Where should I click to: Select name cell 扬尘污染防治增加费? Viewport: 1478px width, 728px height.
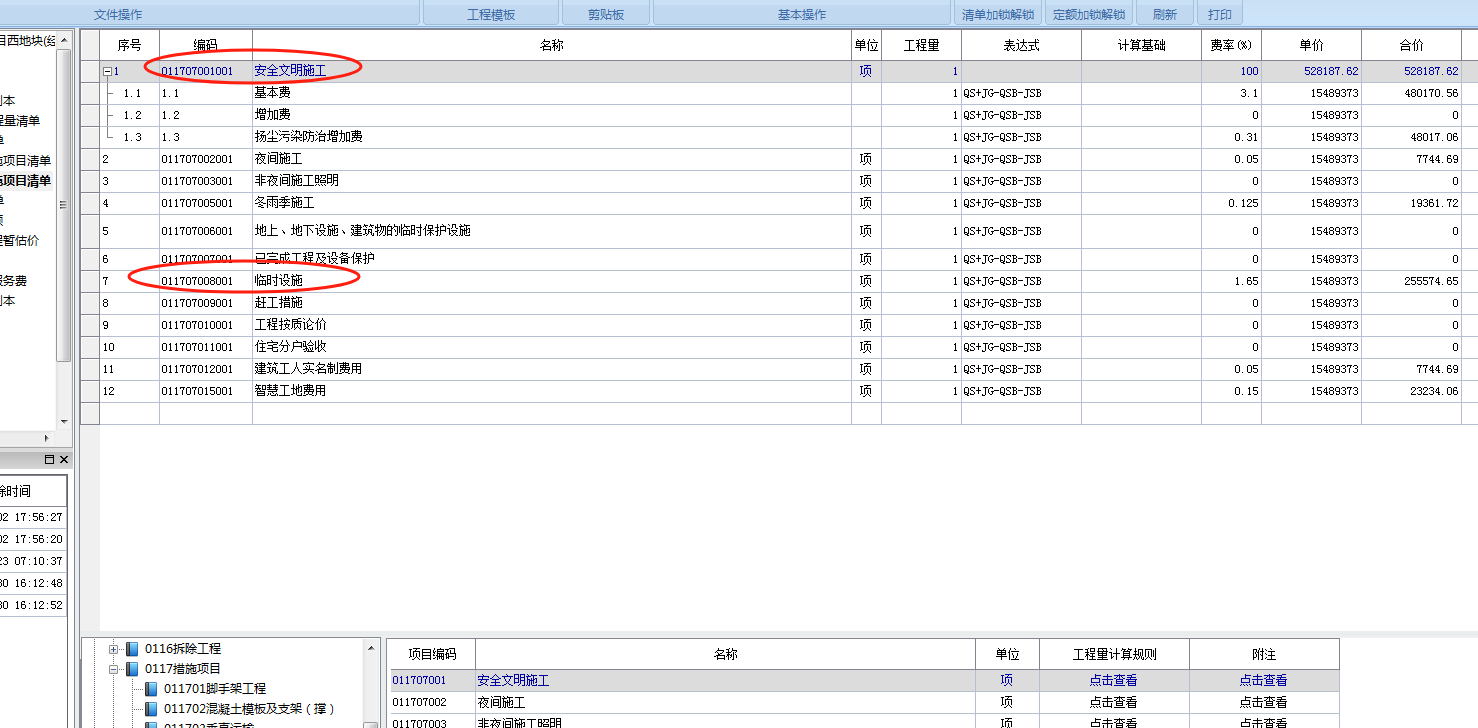click(551, 137)
